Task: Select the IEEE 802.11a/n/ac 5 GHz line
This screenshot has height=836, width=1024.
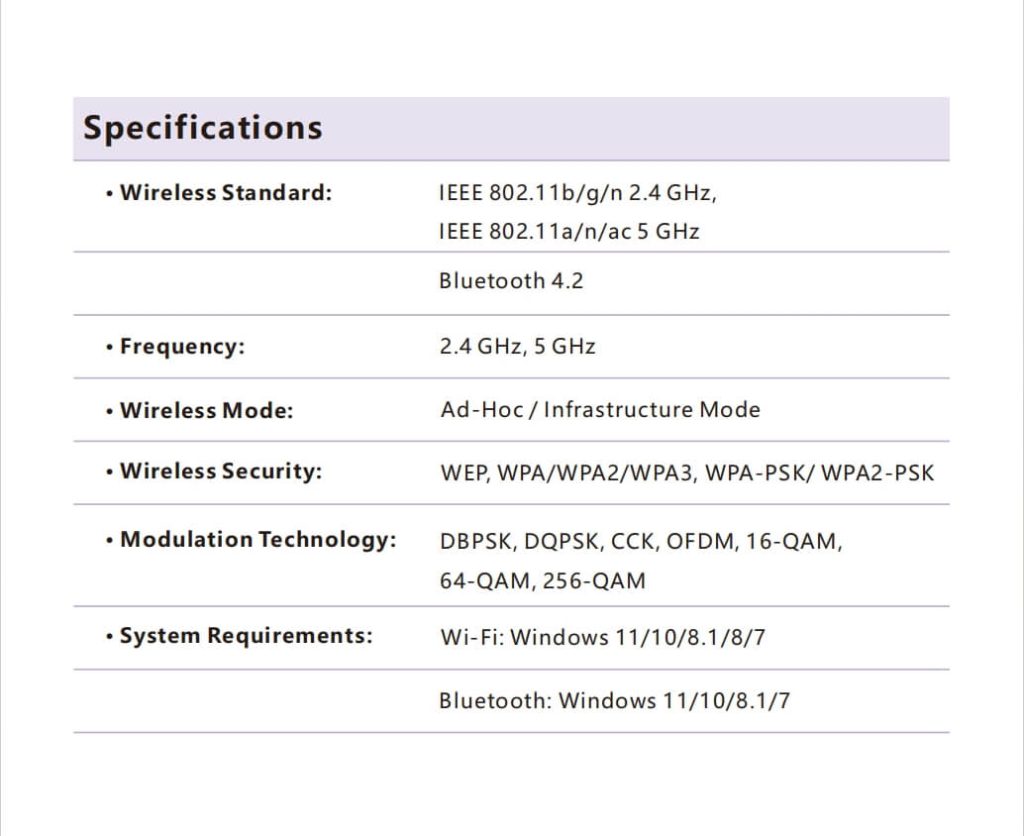Action: coord(568,232)
